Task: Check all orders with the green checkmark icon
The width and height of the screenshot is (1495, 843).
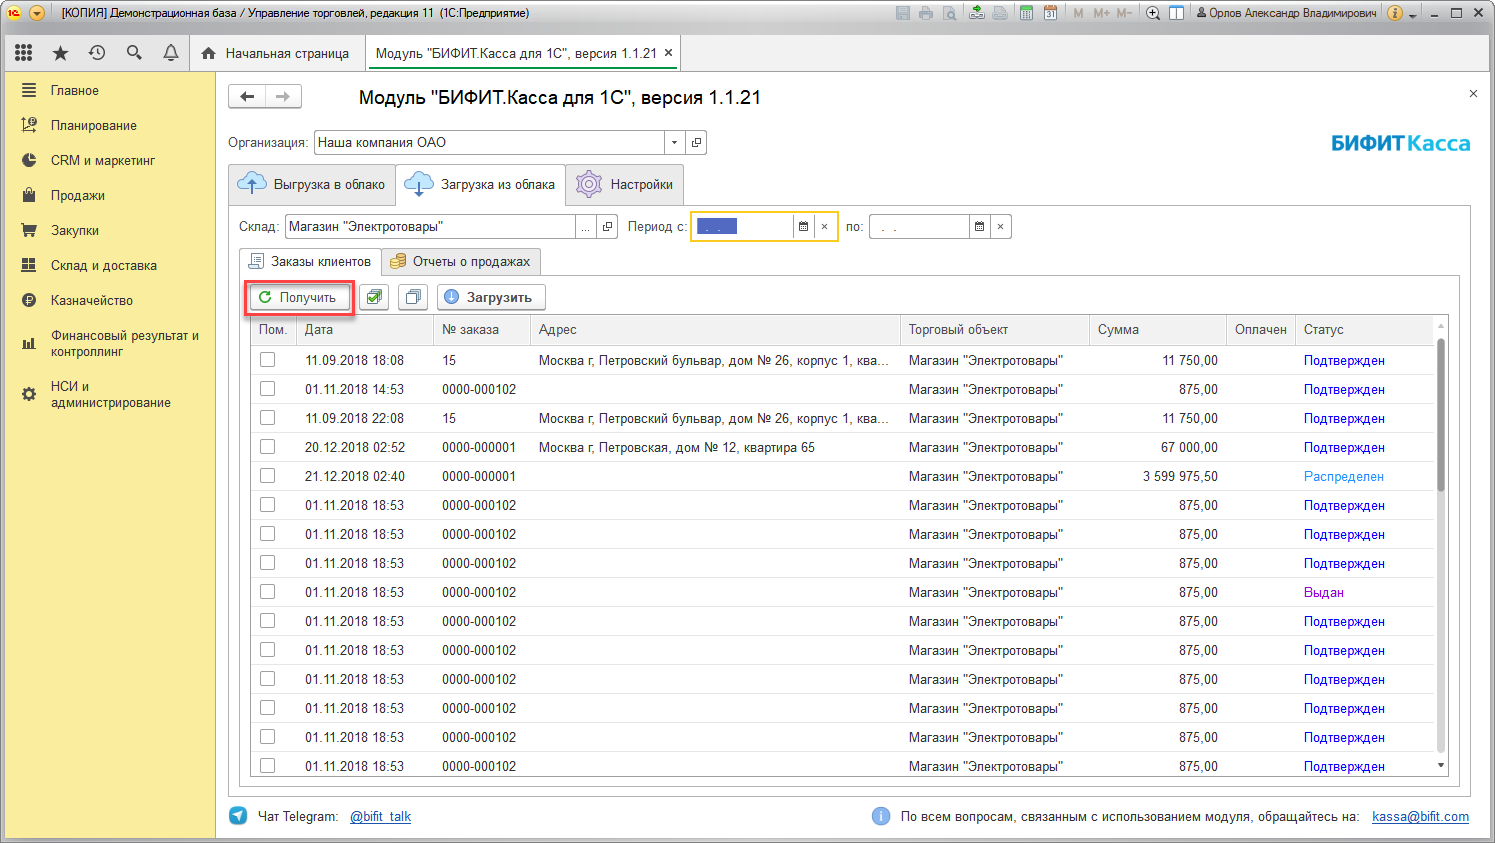Action: [x=374, y=297]
